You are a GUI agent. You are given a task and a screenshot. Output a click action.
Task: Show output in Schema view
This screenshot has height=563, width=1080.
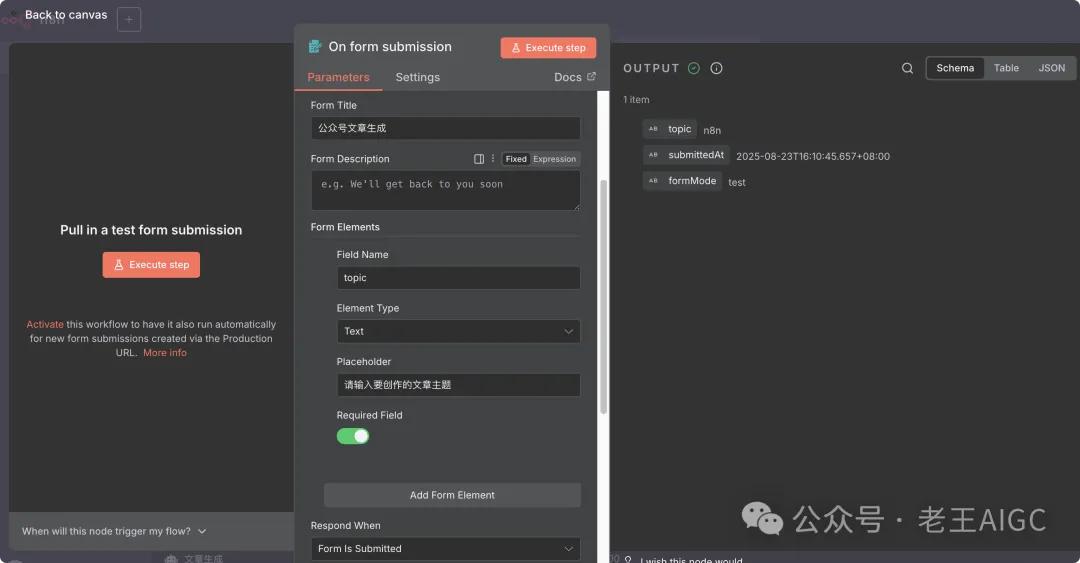point(955,68)
